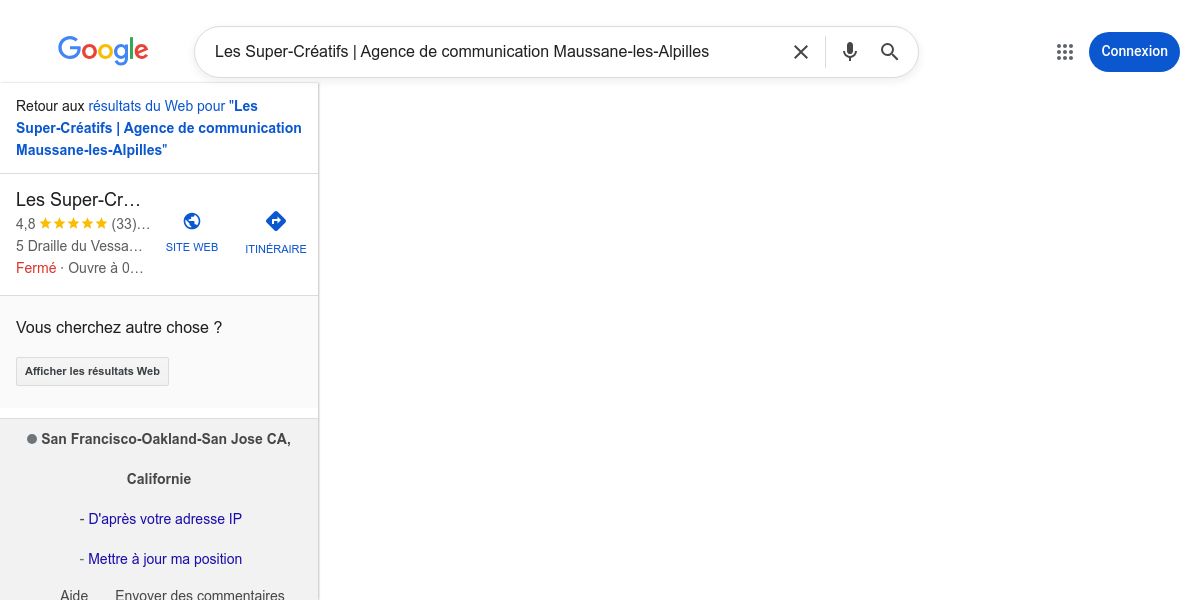The width and height of the screenshot is (1200, 600).
Task: Click Mettre à jour ma position
Action: (x=165, y=559)
